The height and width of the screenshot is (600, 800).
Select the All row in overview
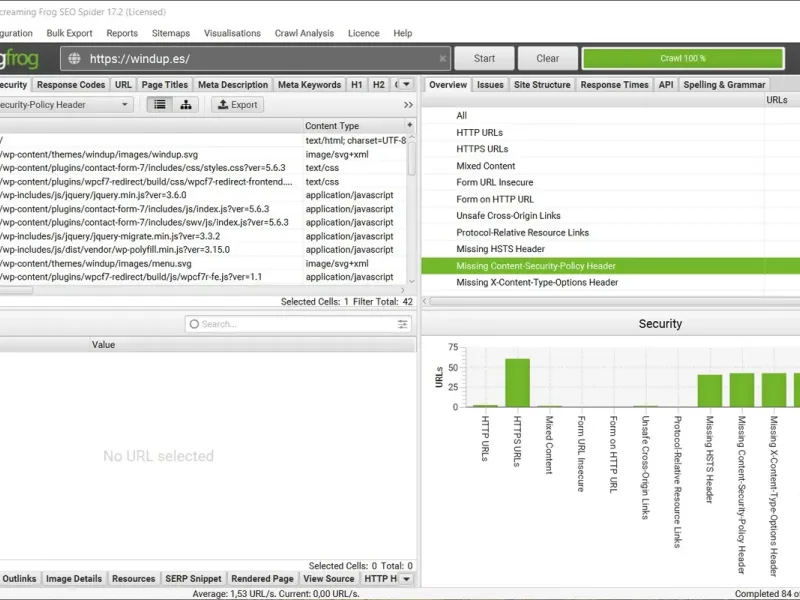tap(610, 115)
